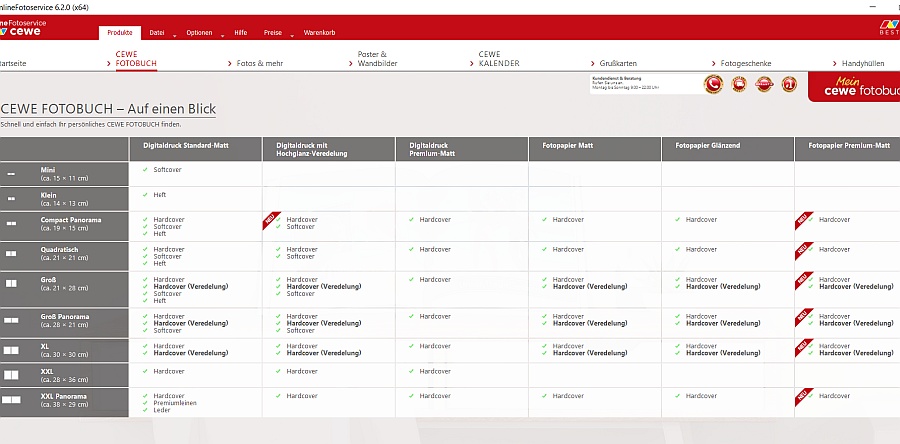Click the Compact Panorama format icon
This screenshot has height=444, width=900.
tap(11, 224)
